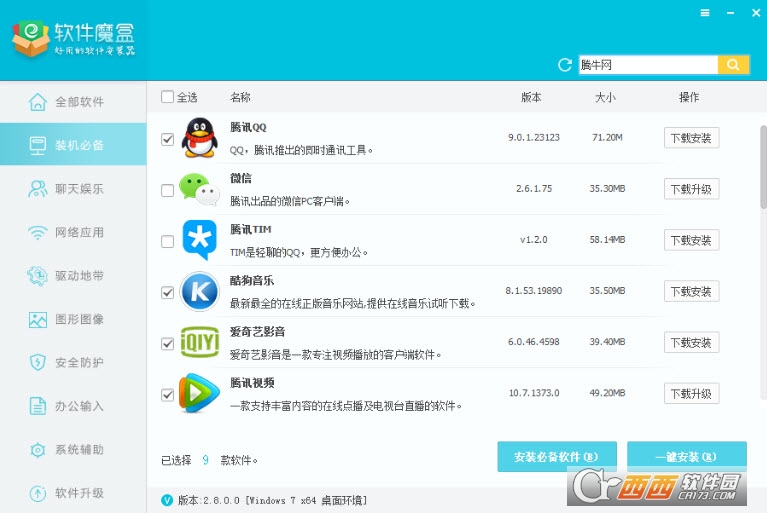The image size is (767, 516).
Task: Uncheck the 腾讯QQ checkbox
Action: [167, 139]
